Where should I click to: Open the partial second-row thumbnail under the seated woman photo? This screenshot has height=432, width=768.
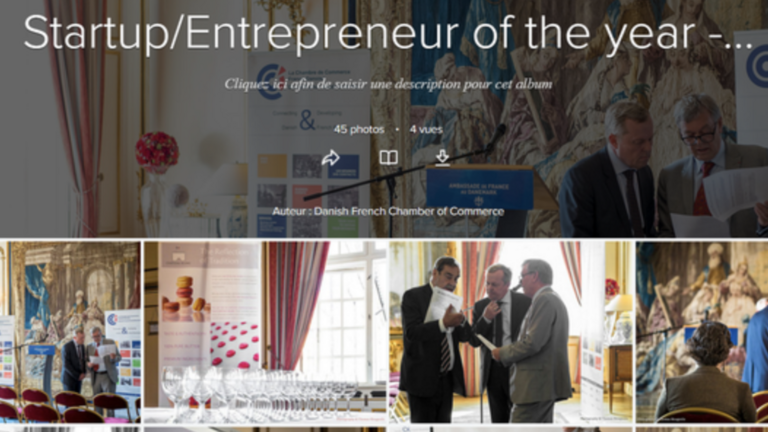click(x=702, y=429)
